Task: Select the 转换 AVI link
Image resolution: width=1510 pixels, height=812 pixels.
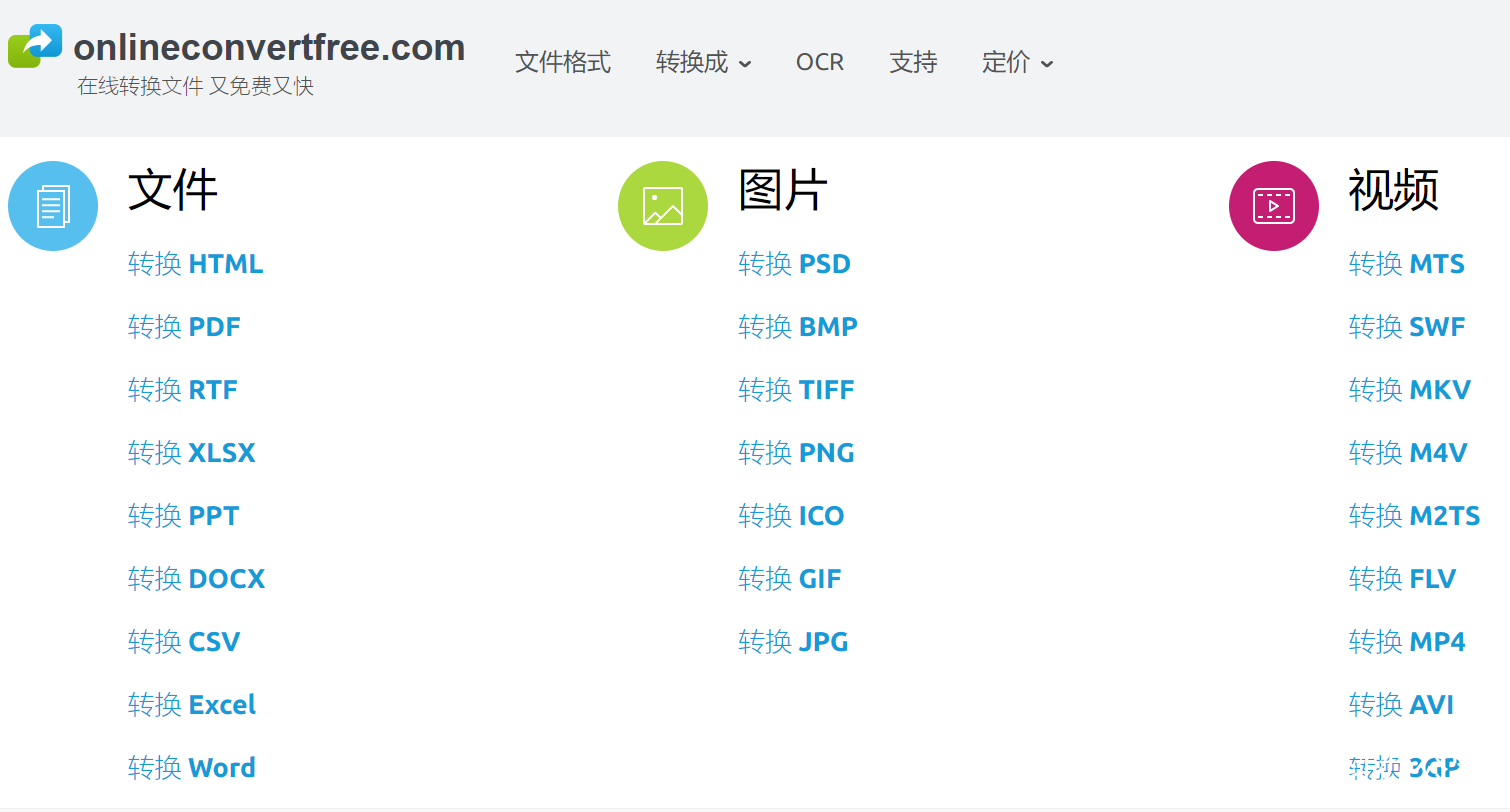Action: point(1402,704)
